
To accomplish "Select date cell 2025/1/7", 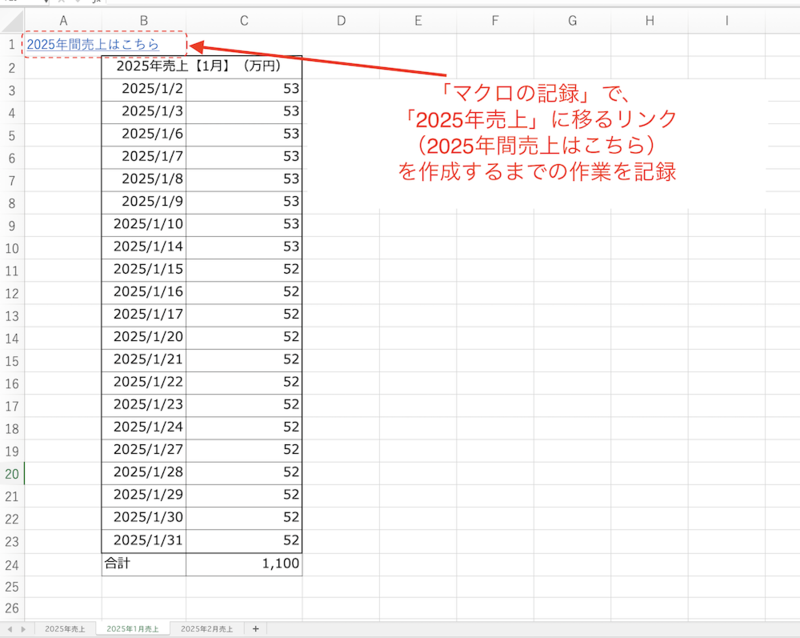I will [144, 157].
